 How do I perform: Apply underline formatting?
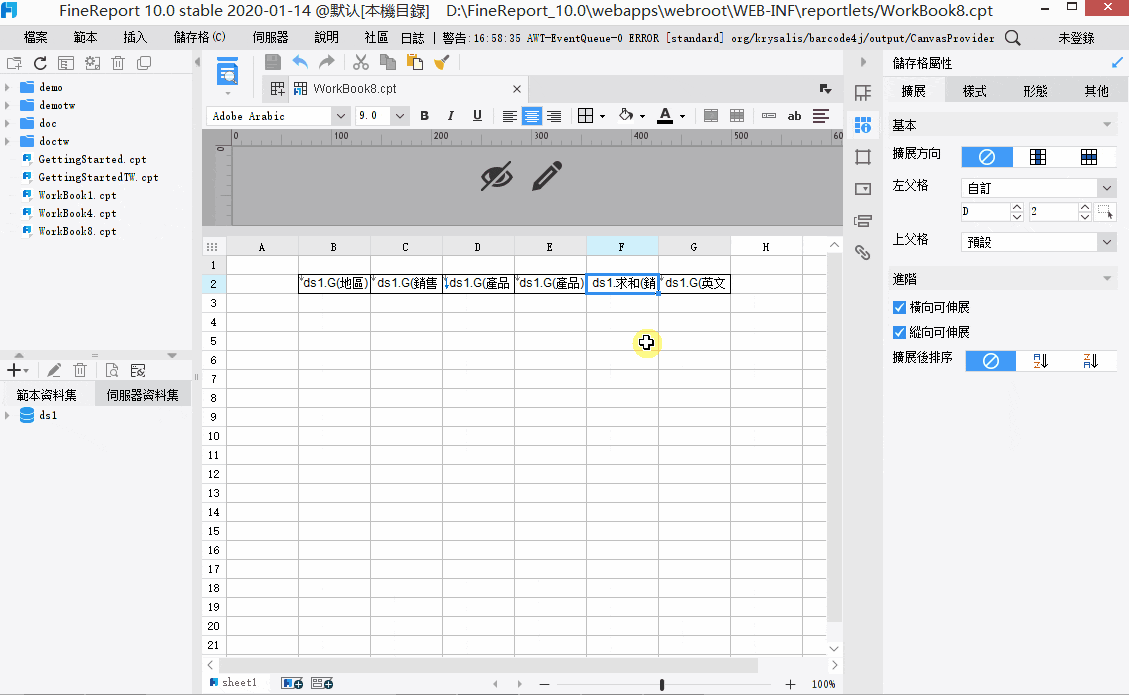point(477,116)
